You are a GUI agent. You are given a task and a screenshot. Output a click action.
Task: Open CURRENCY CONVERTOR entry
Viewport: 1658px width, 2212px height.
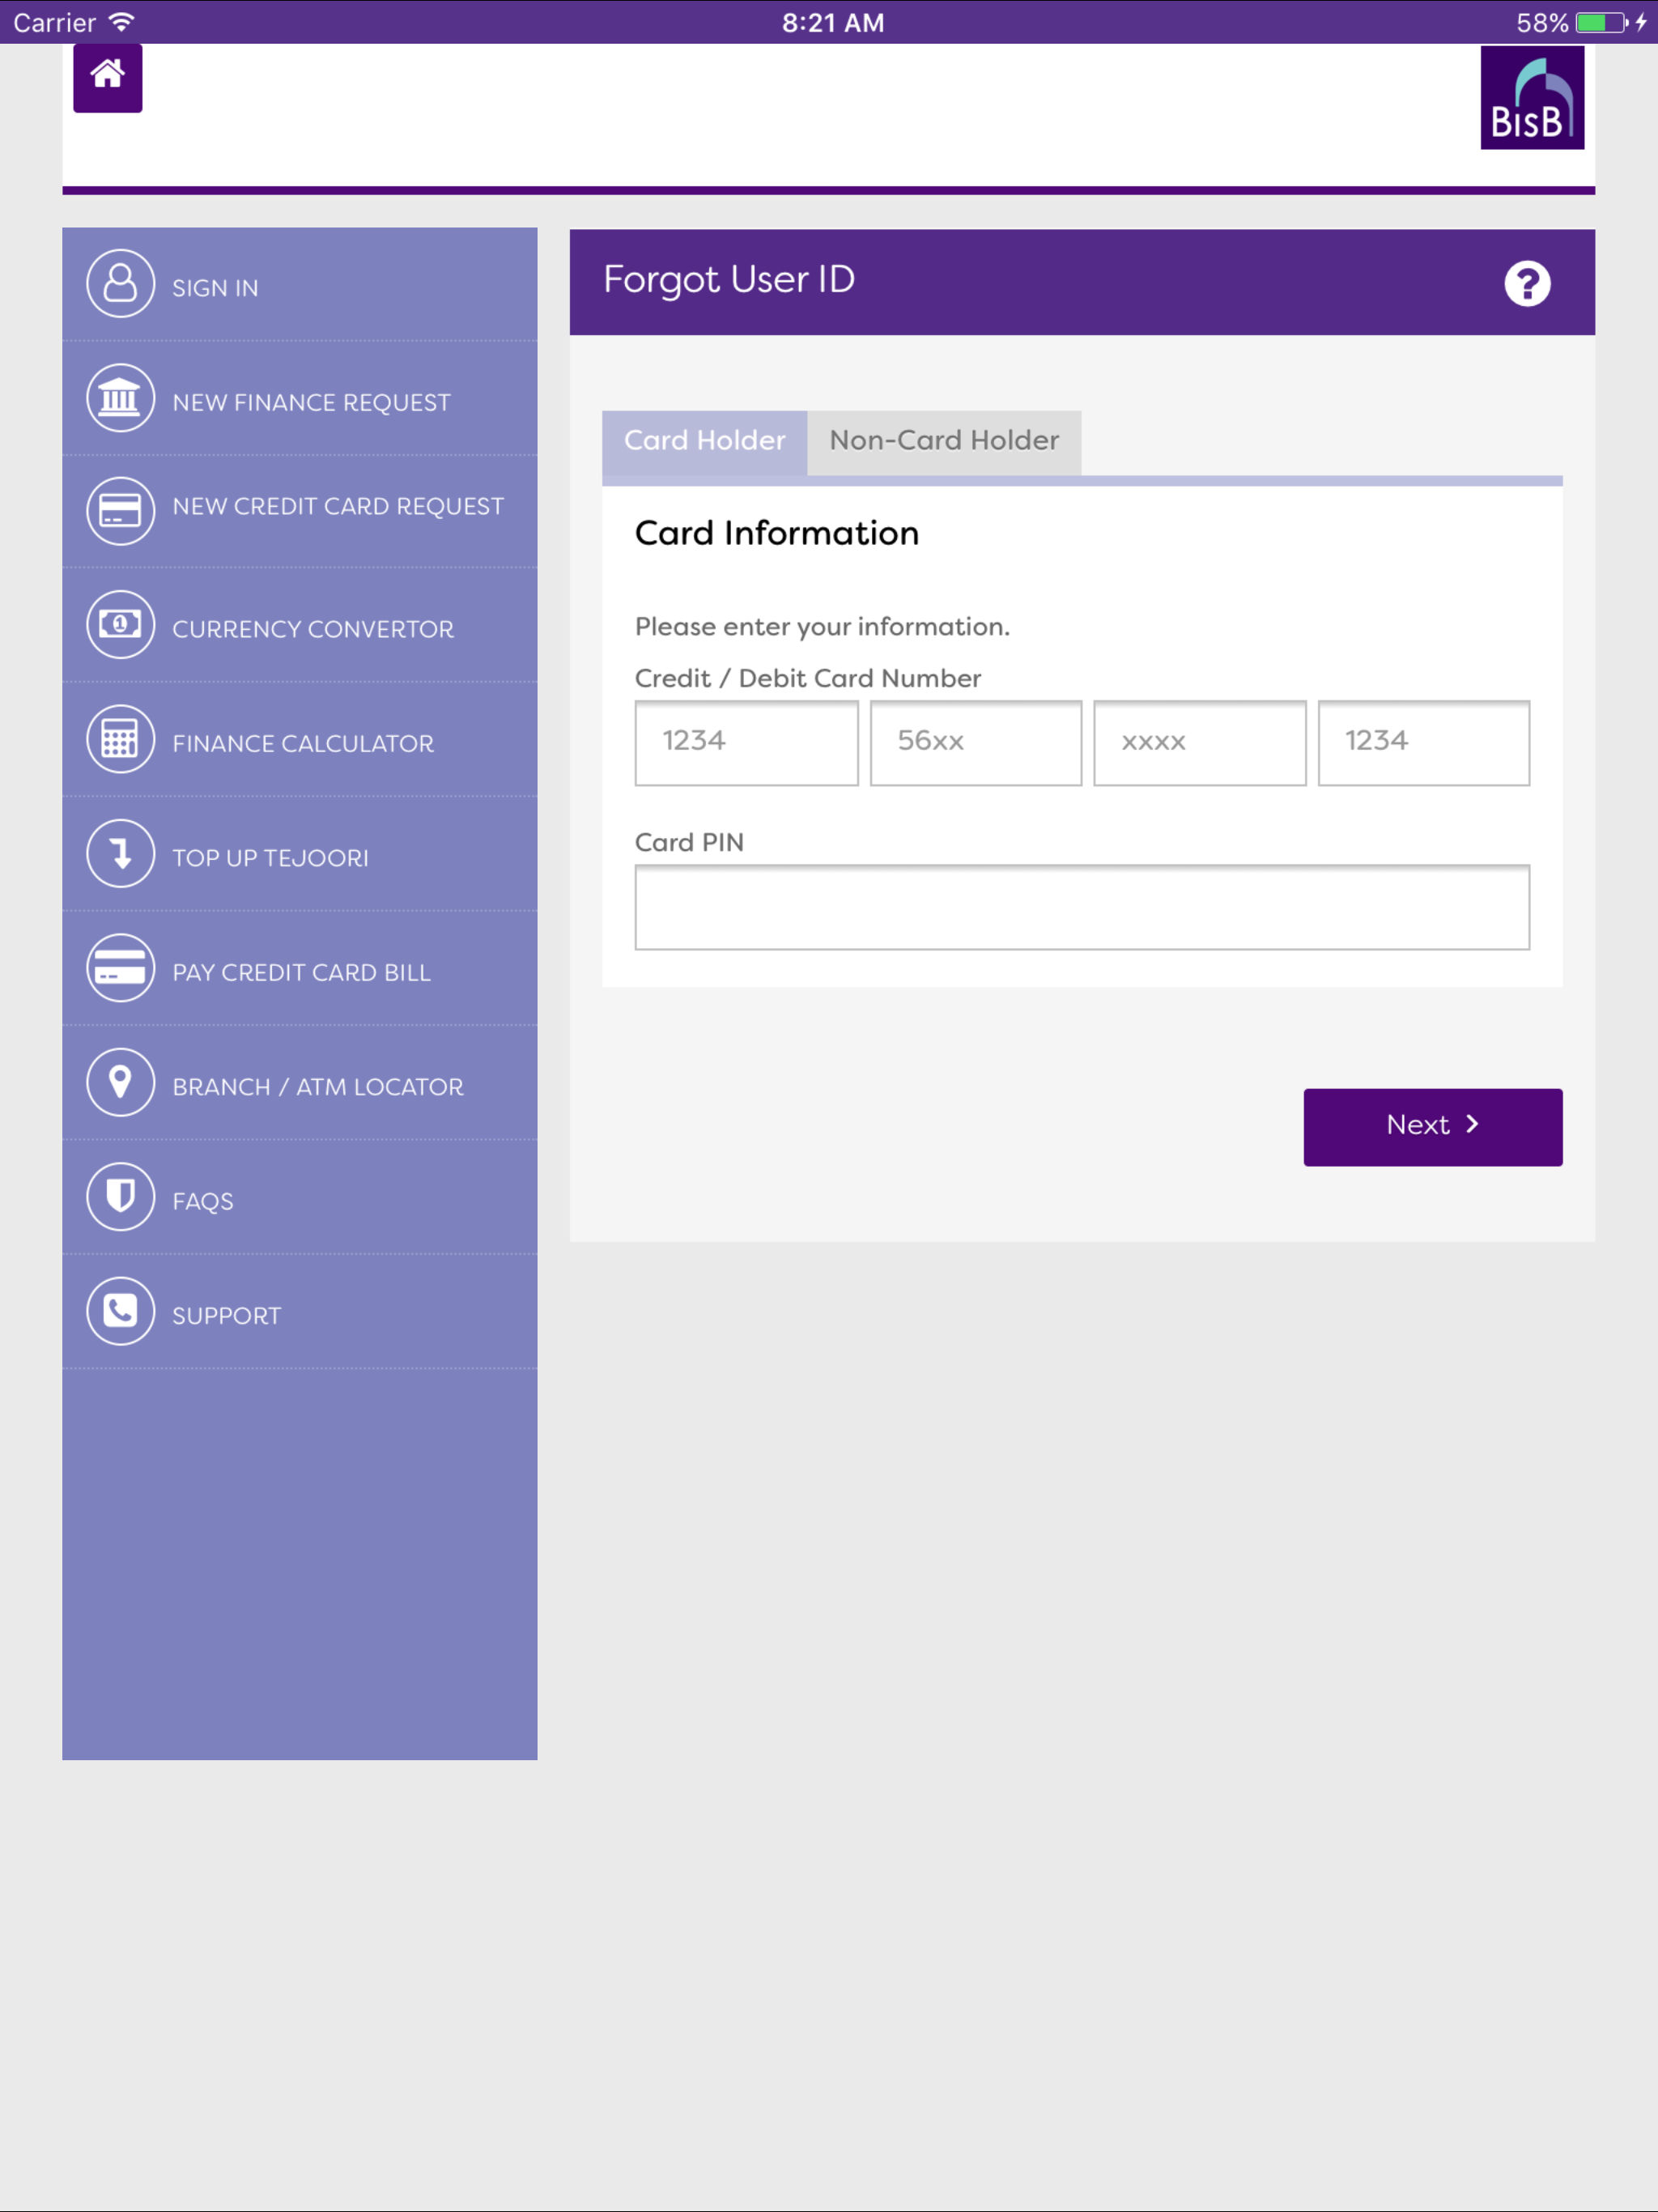tap(299, 626)
